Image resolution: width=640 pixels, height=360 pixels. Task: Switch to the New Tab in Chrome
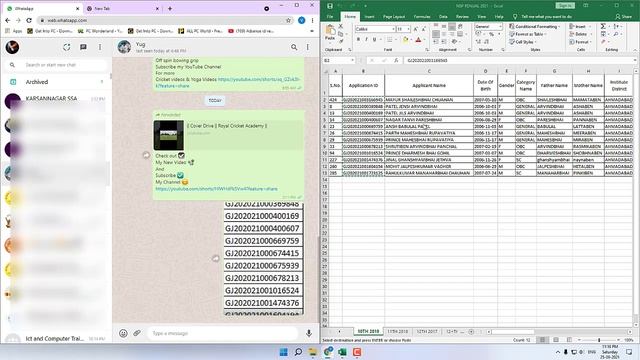pyautogui.click(x=122, y=8)
